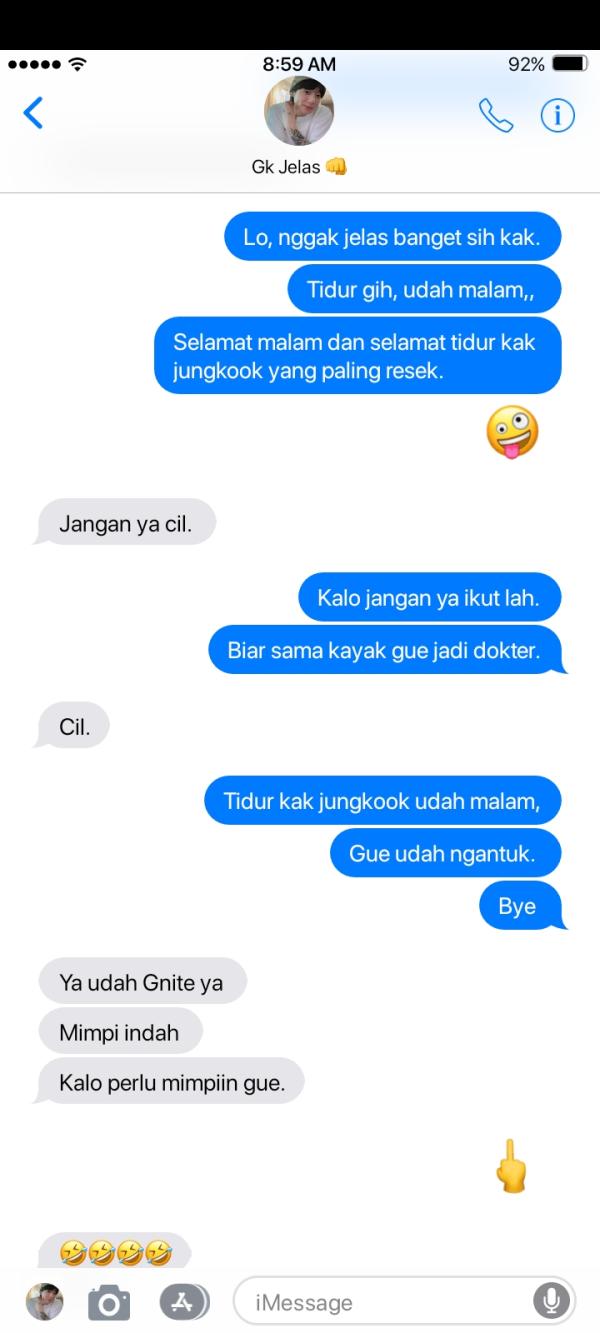Open the camera icon

click(109, 1303)
